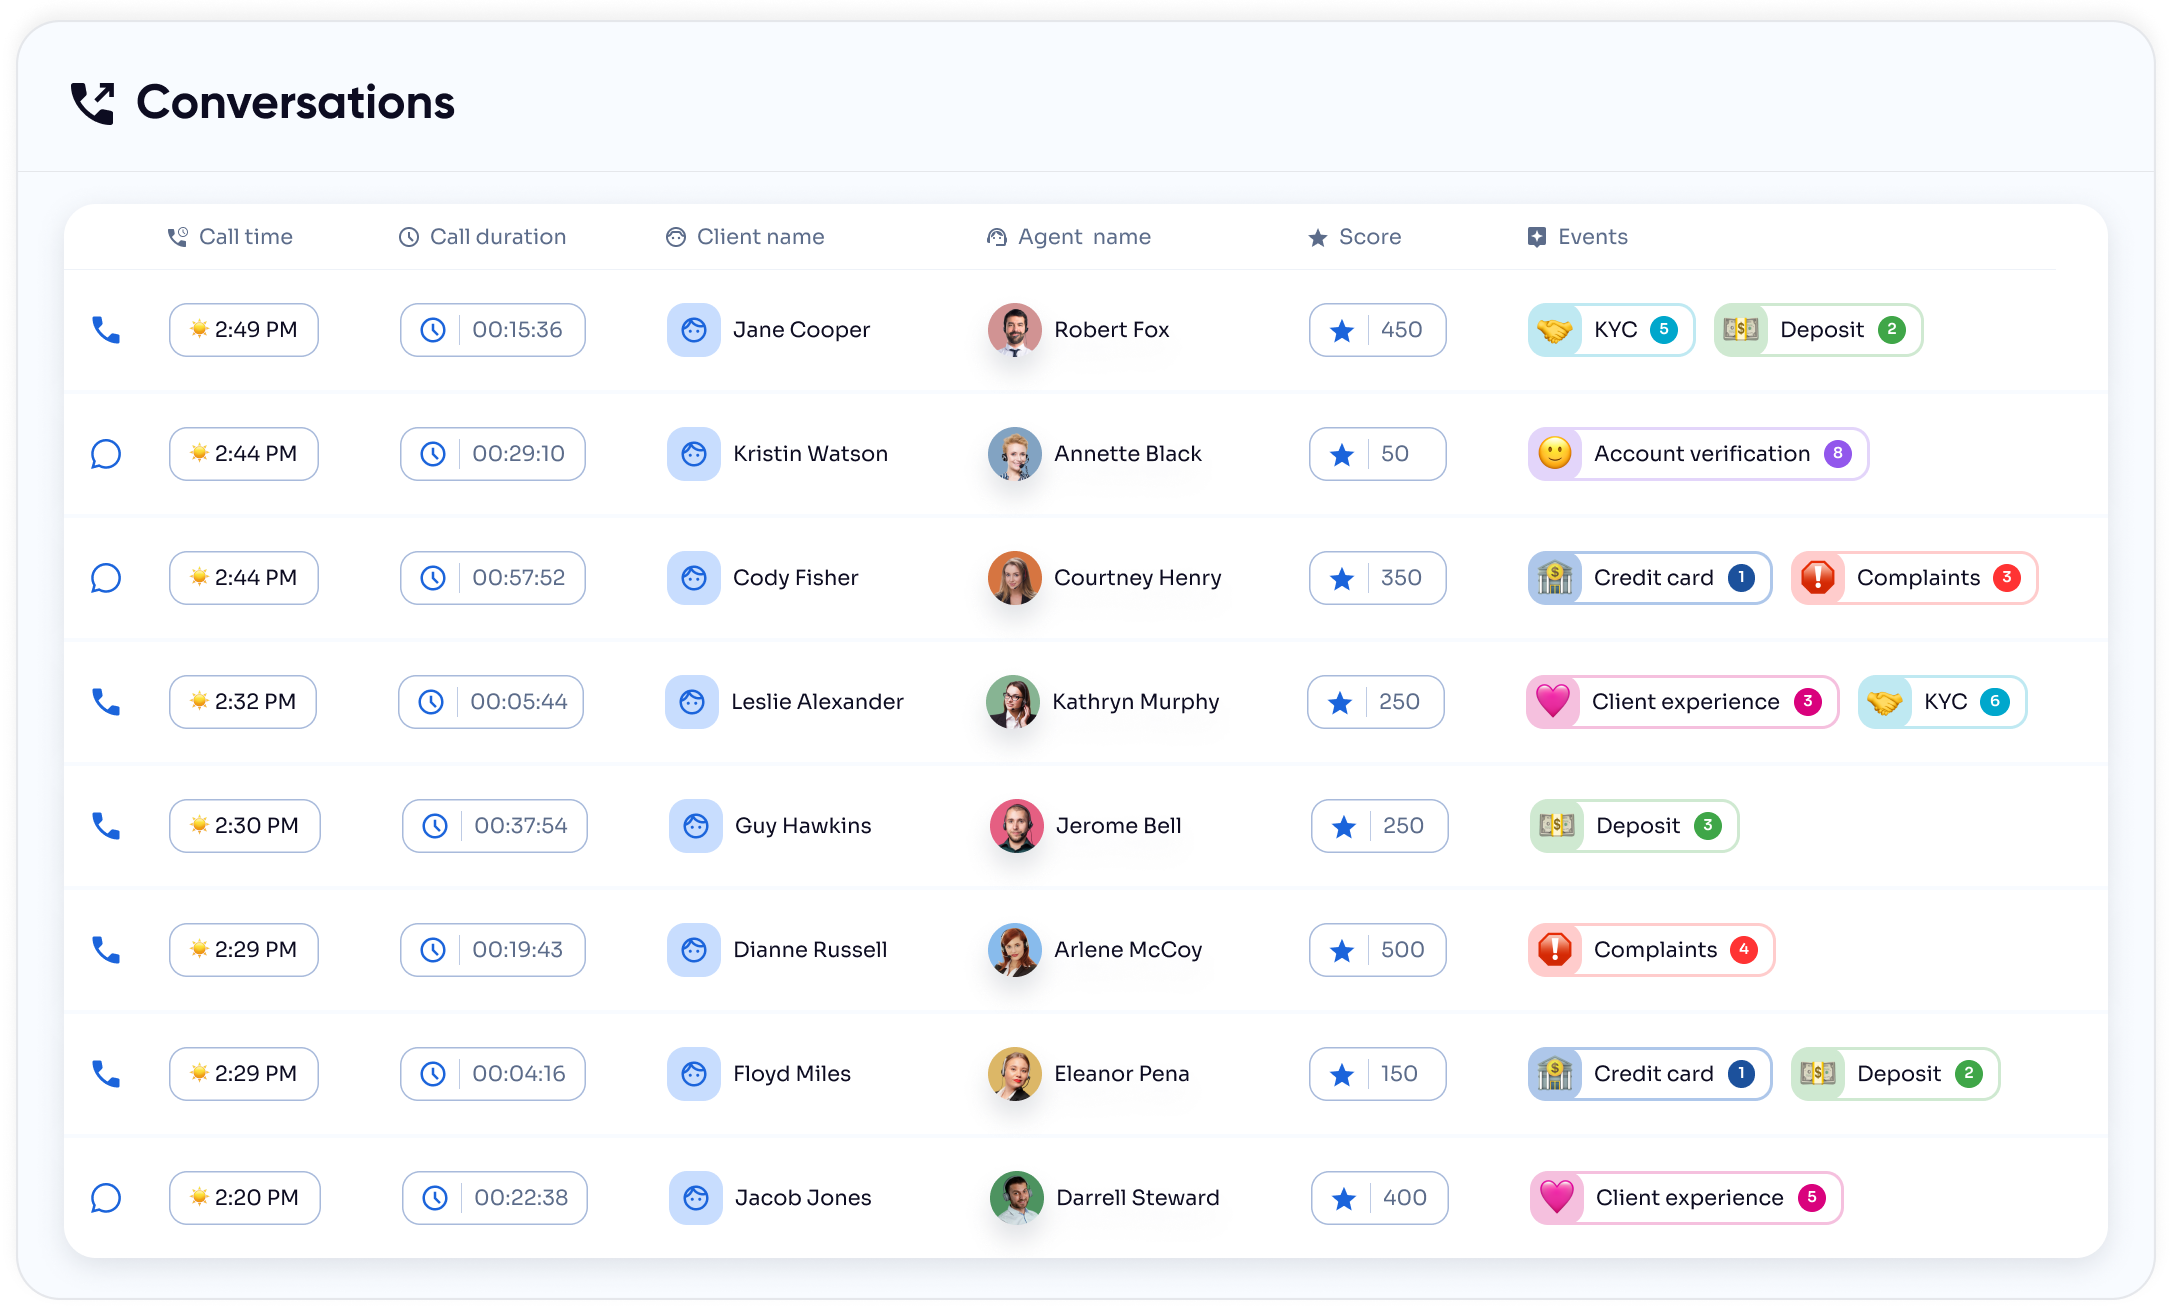Viewport: 2172px width, 1316px height.
Task: Click Robert Fox's agent avatar
Action: [x=1014, y=330]
